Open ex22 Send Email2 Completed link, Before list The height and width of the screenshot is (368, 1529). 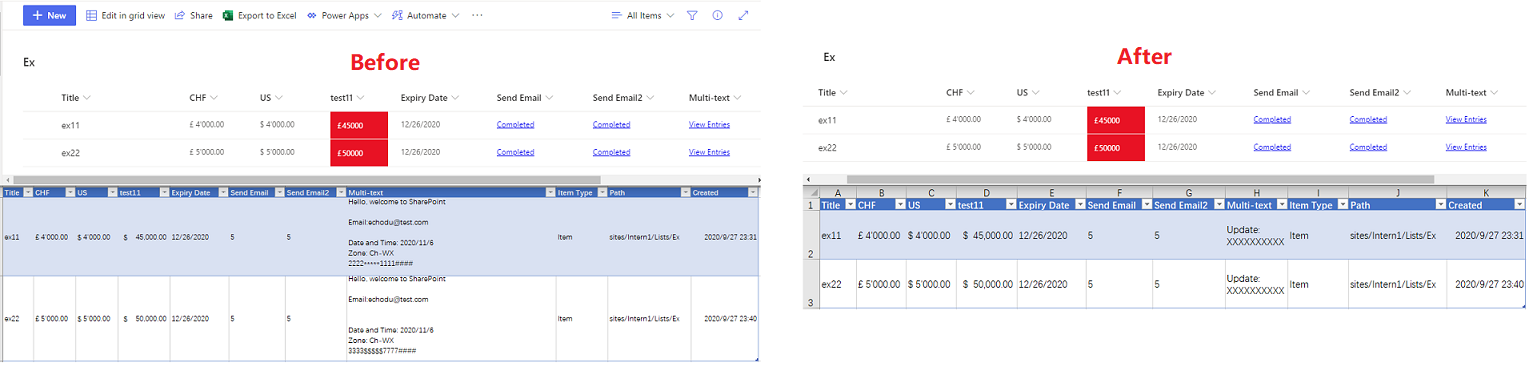[611, 153]
